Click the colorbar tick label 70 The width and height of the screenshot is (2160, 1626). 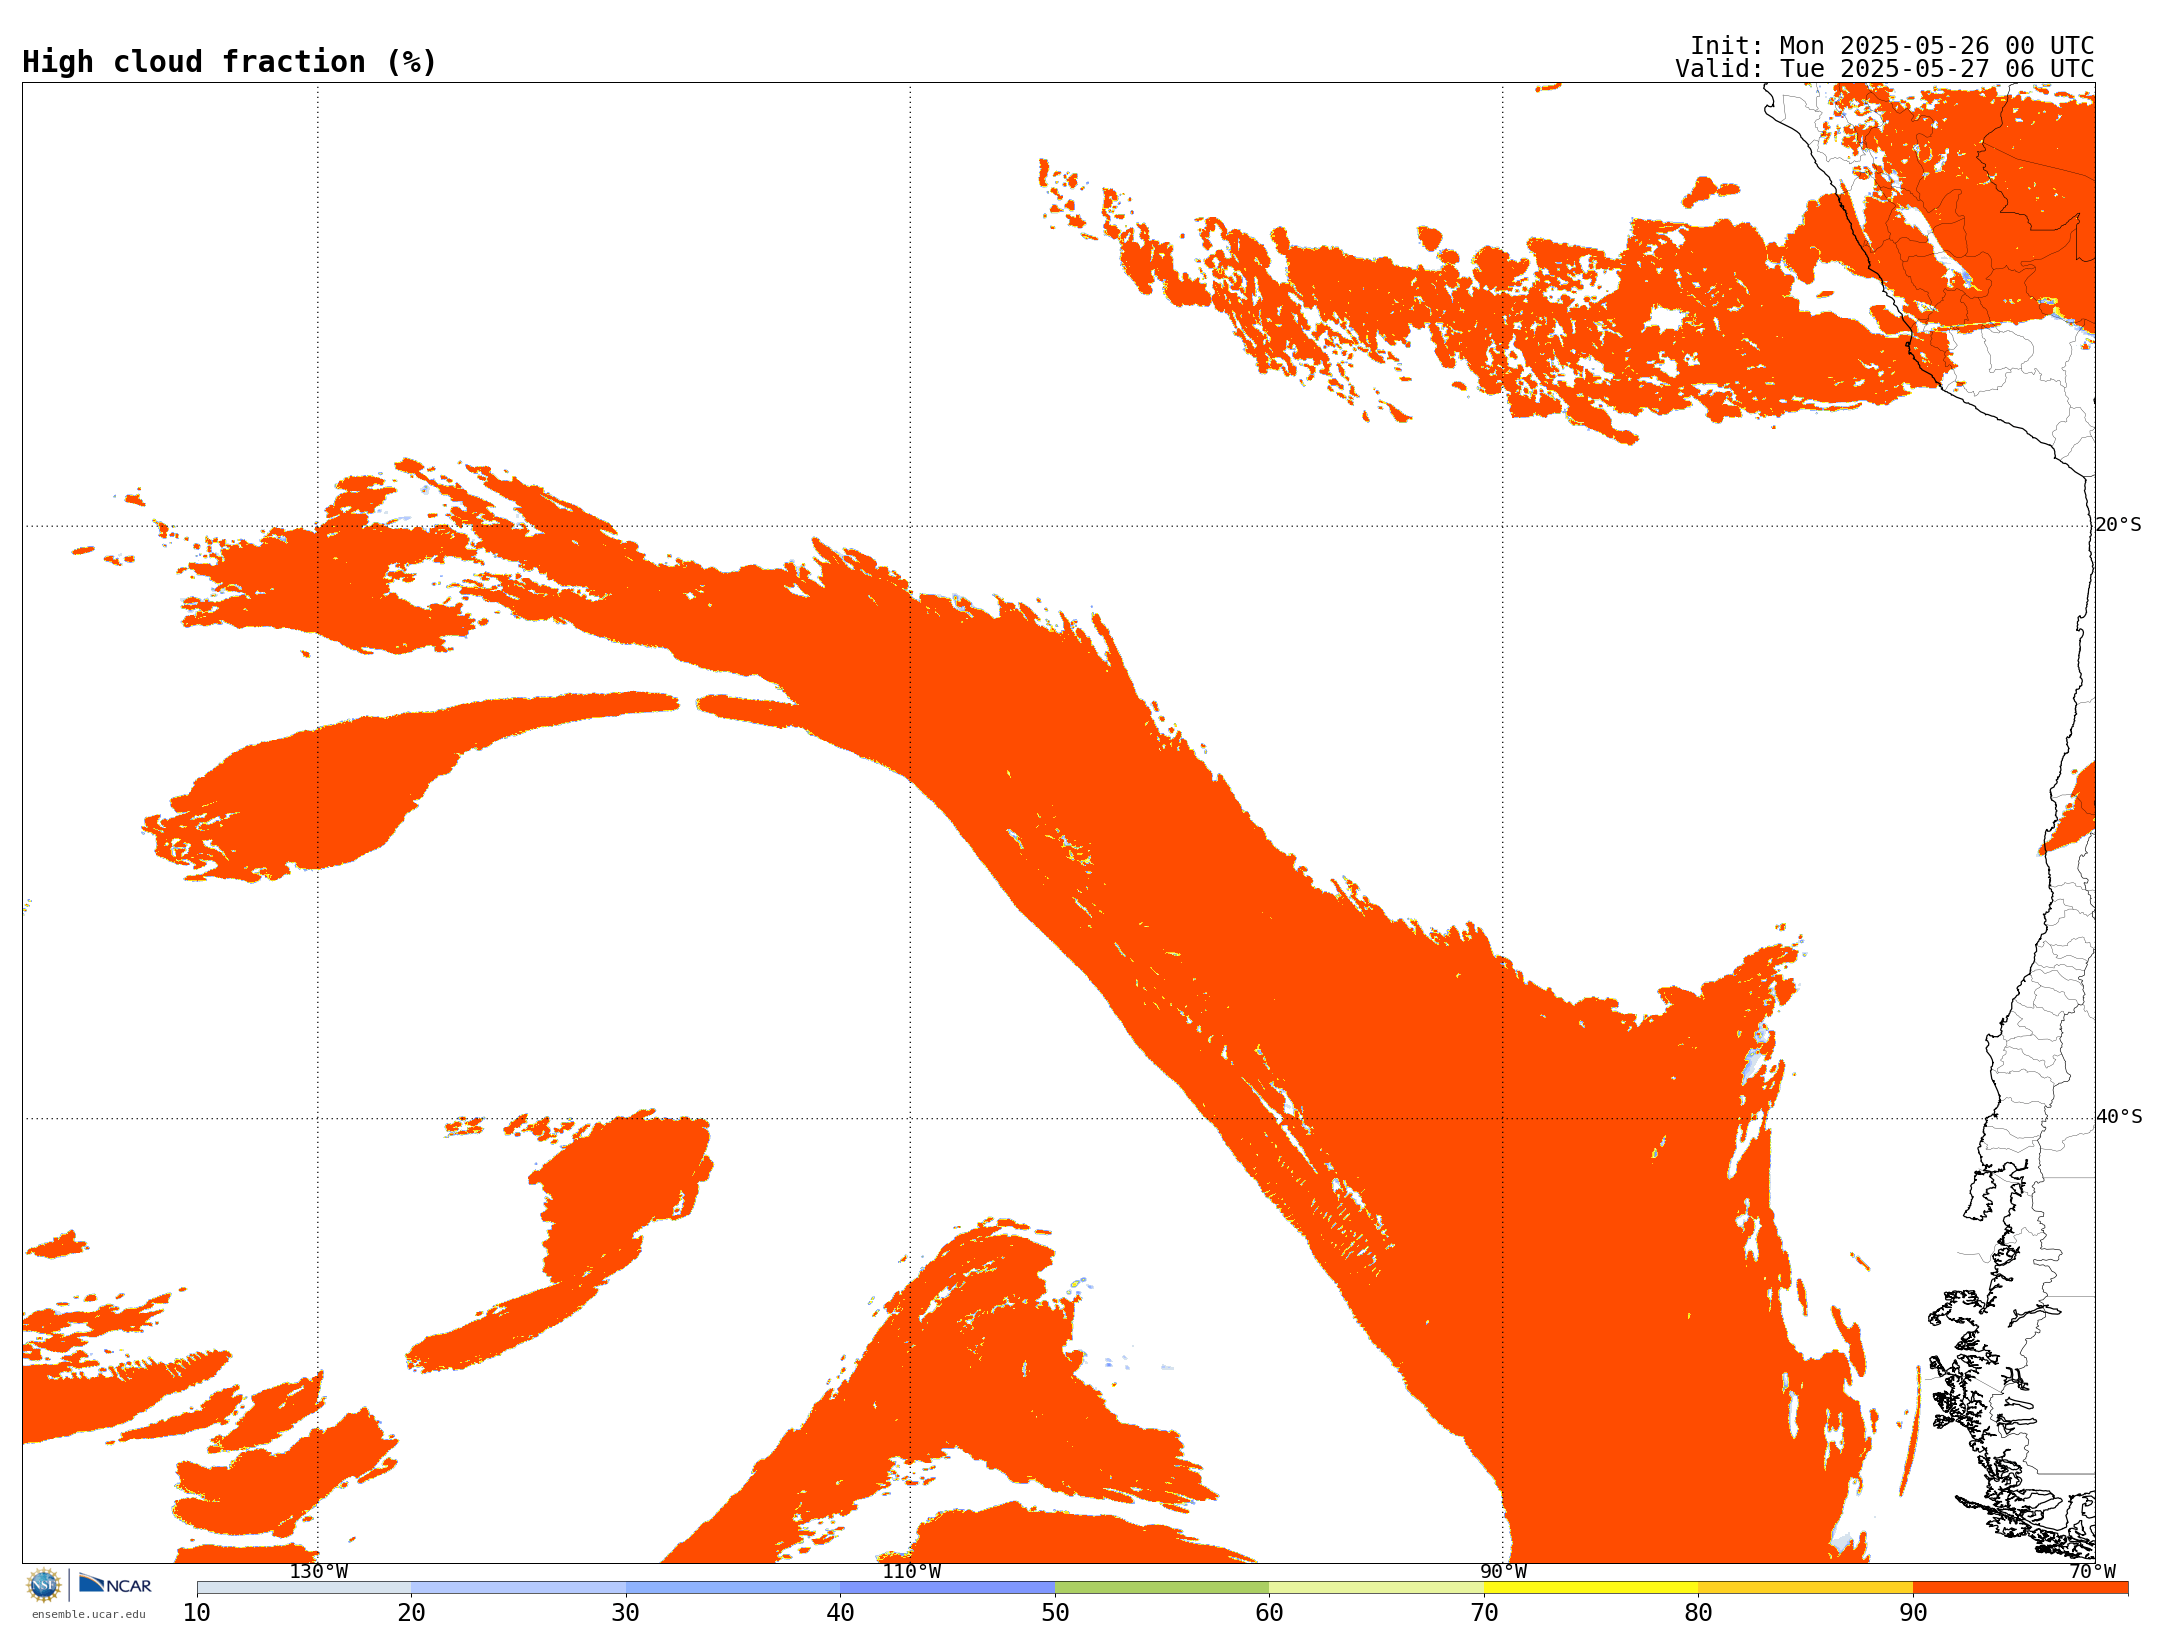point(1484,1613)
